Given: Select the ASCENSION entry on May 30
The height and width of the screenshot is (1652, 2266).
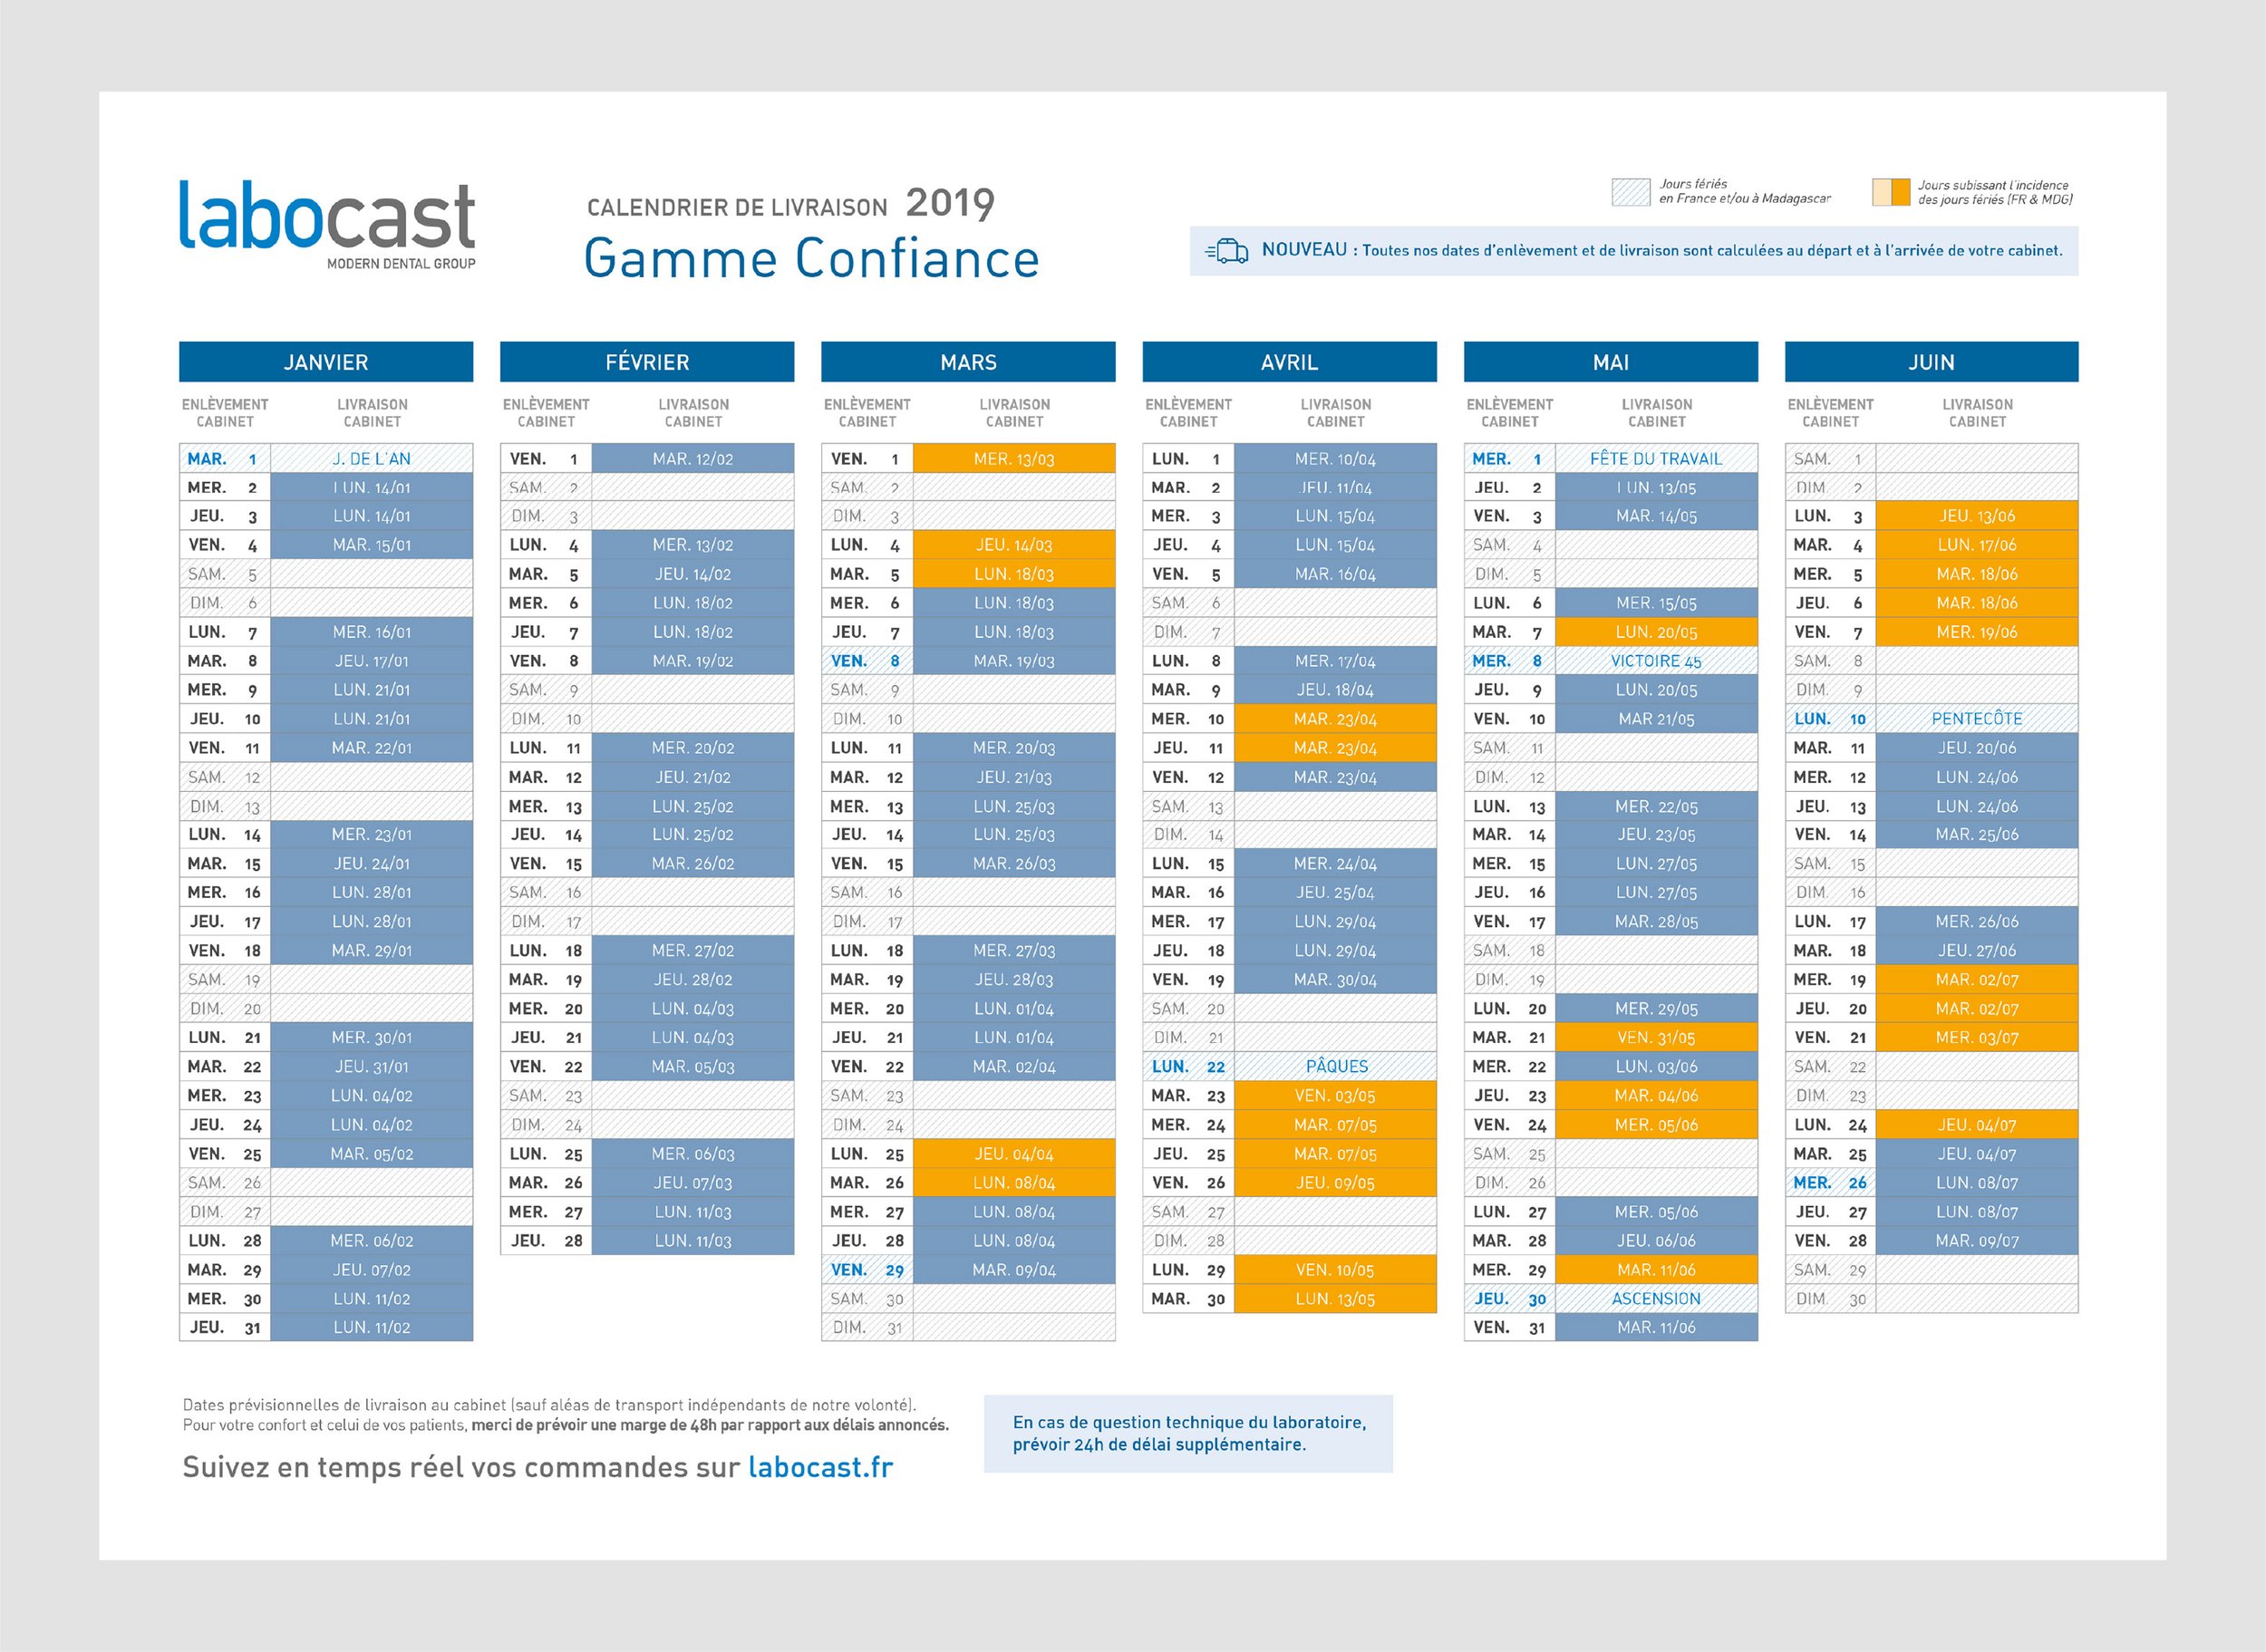Looking at the screenshot, I should (1657, 1298).
